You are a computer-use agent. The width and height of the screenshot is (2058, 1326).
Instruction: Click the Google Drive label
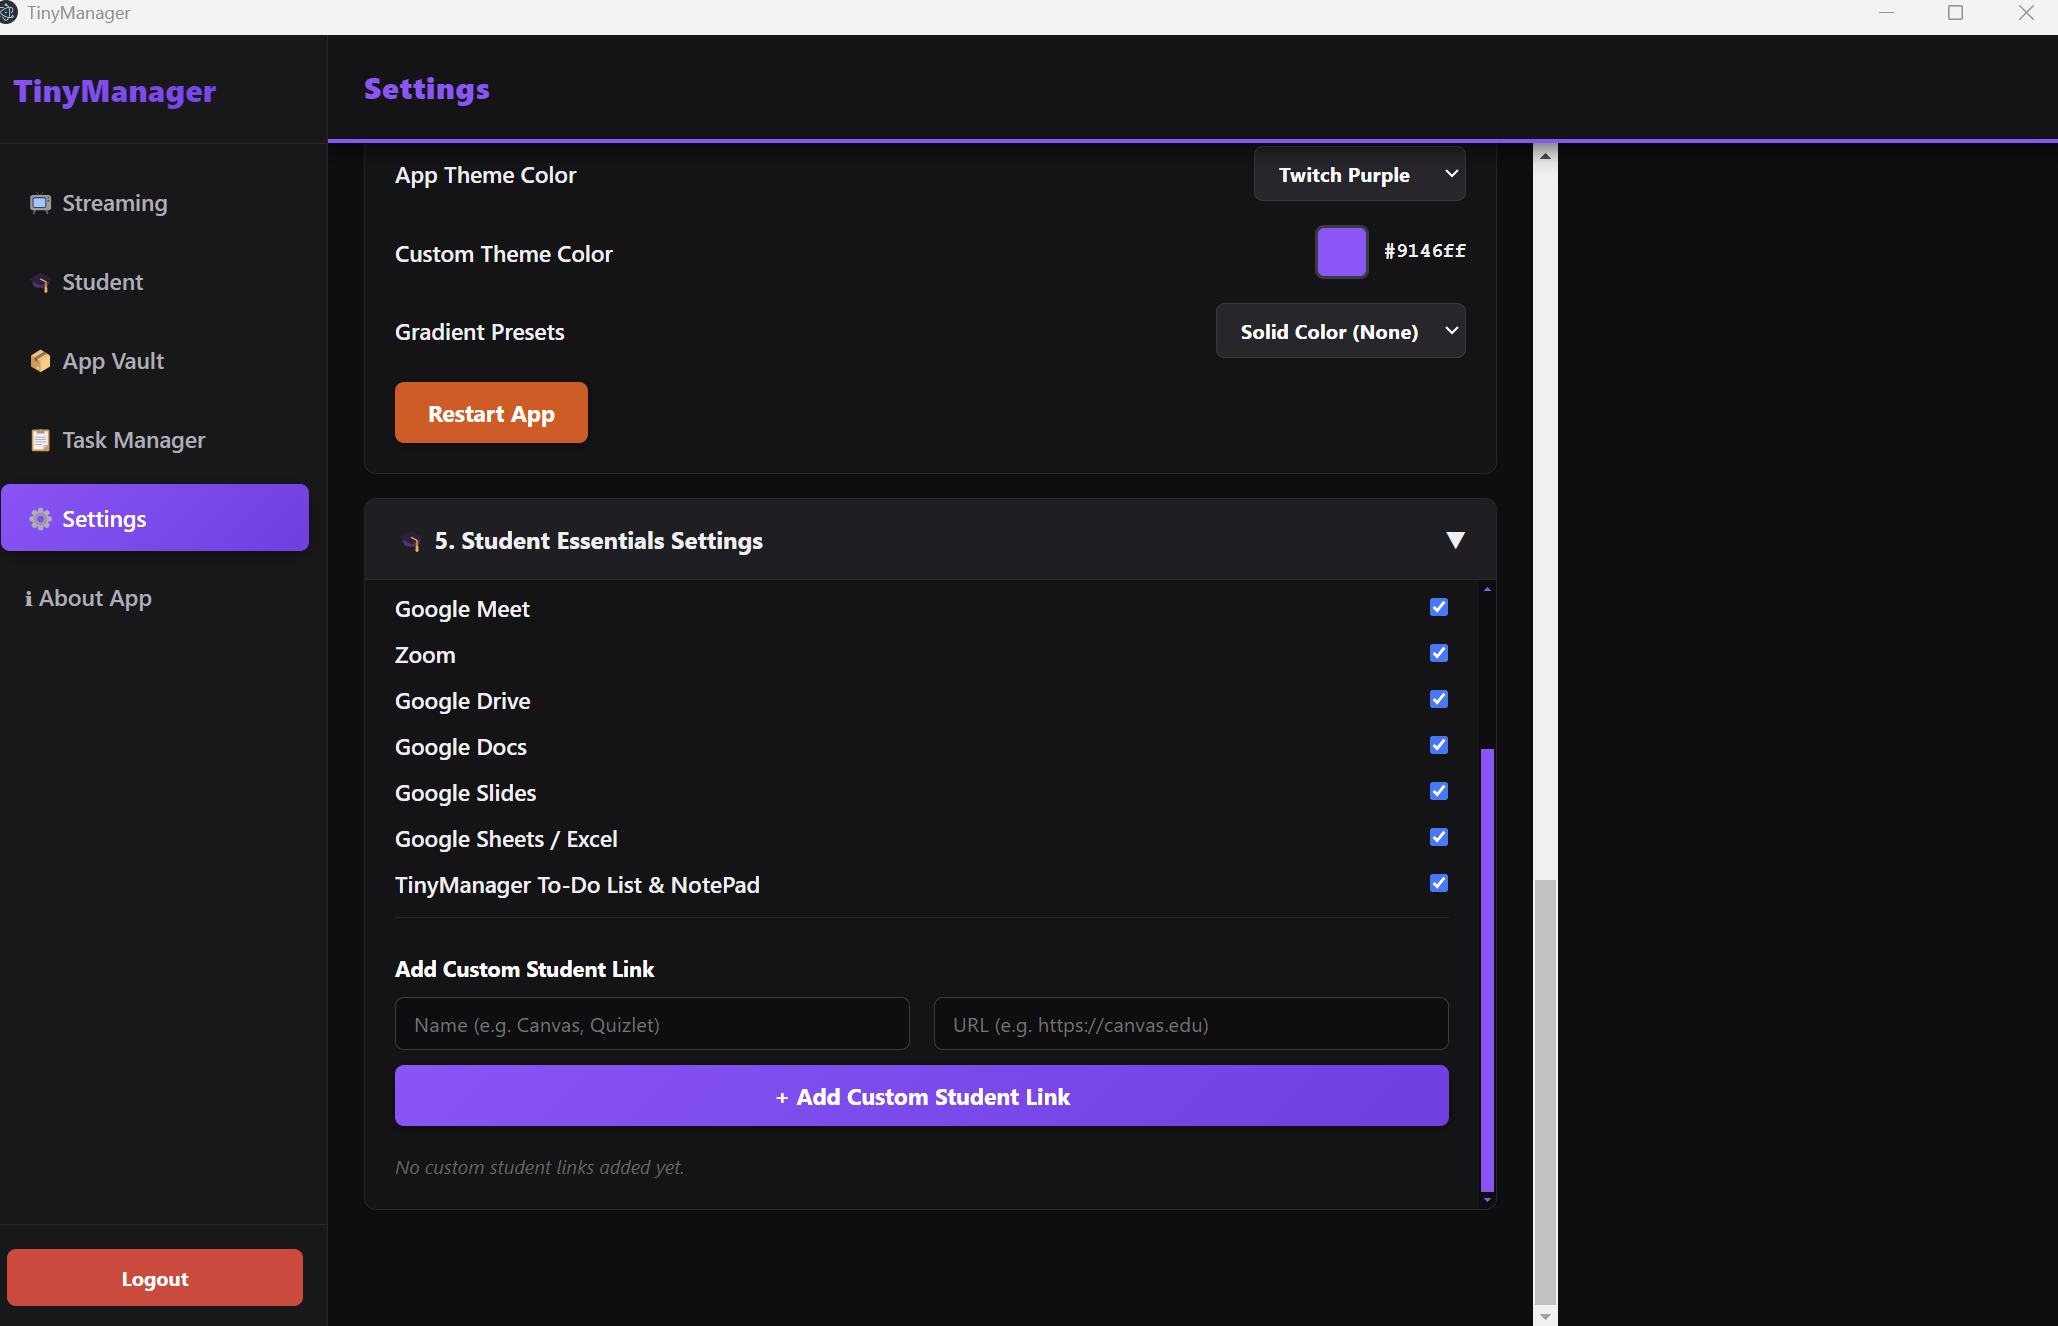[462, 701]
